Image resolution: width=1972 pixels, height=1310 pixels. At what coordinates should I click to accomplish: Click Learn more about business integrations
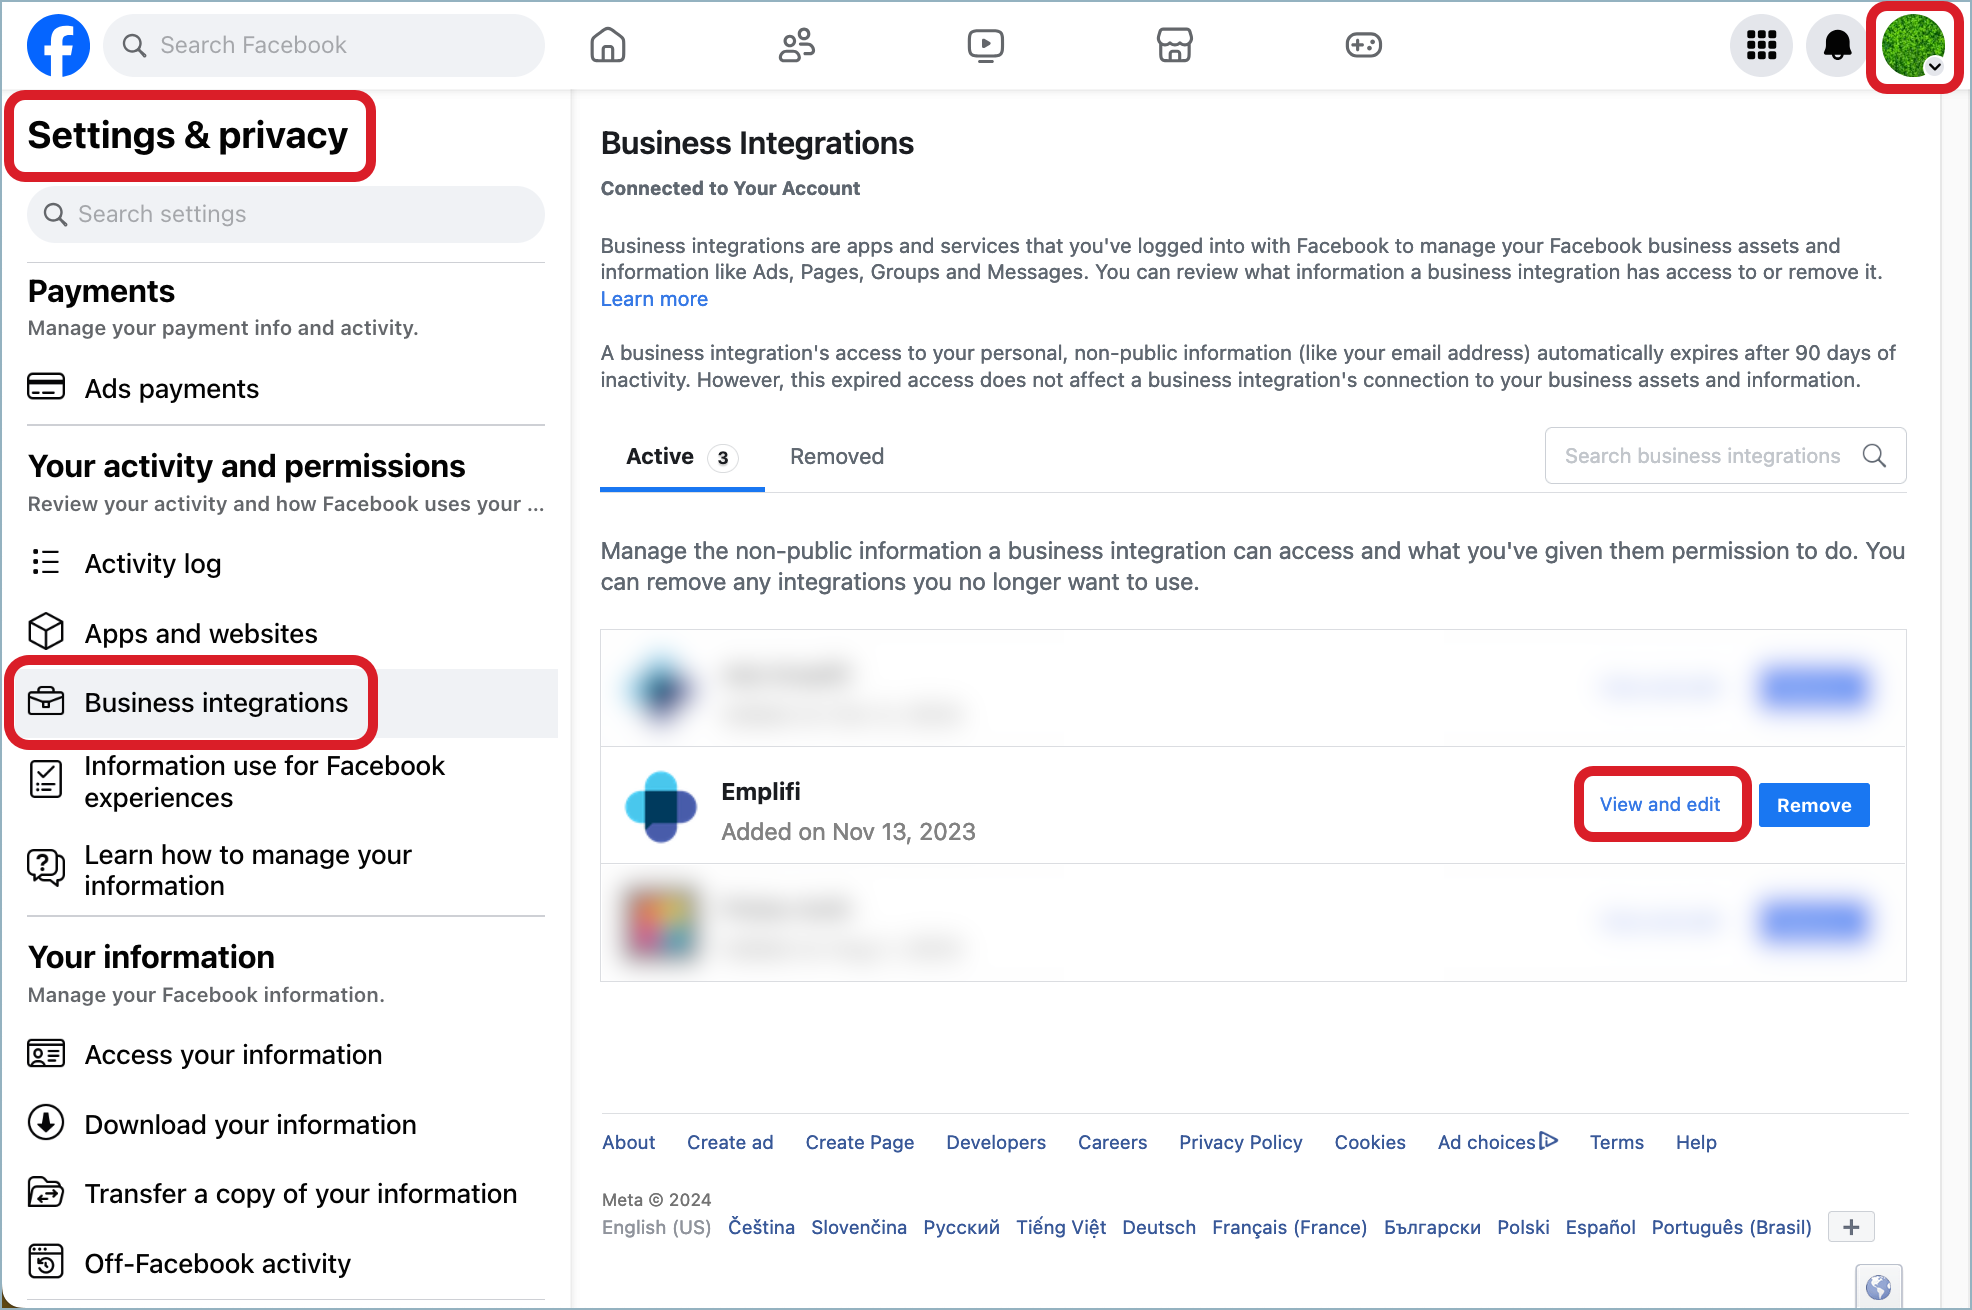click(655, 298)
